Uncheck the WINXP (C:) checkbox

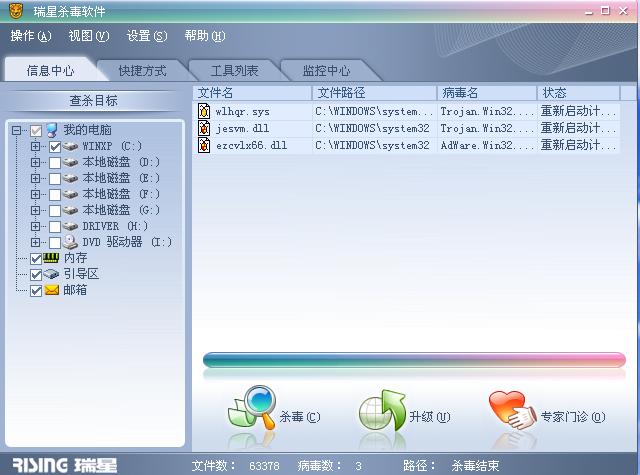55,146
